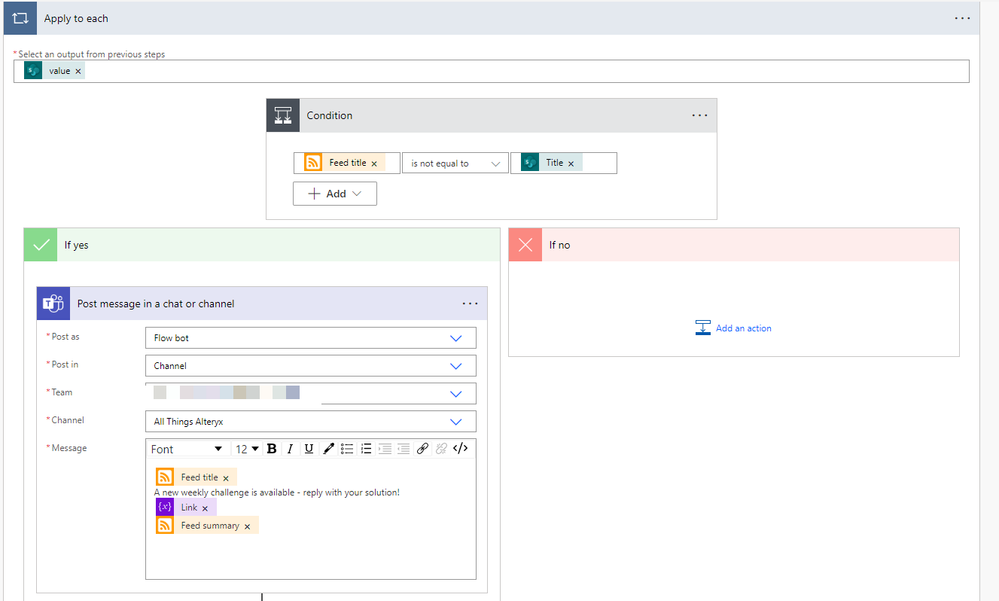This screenshot has width=999, height=601.
Task: Open the Font family dropdown
Action: coord(186,449)
